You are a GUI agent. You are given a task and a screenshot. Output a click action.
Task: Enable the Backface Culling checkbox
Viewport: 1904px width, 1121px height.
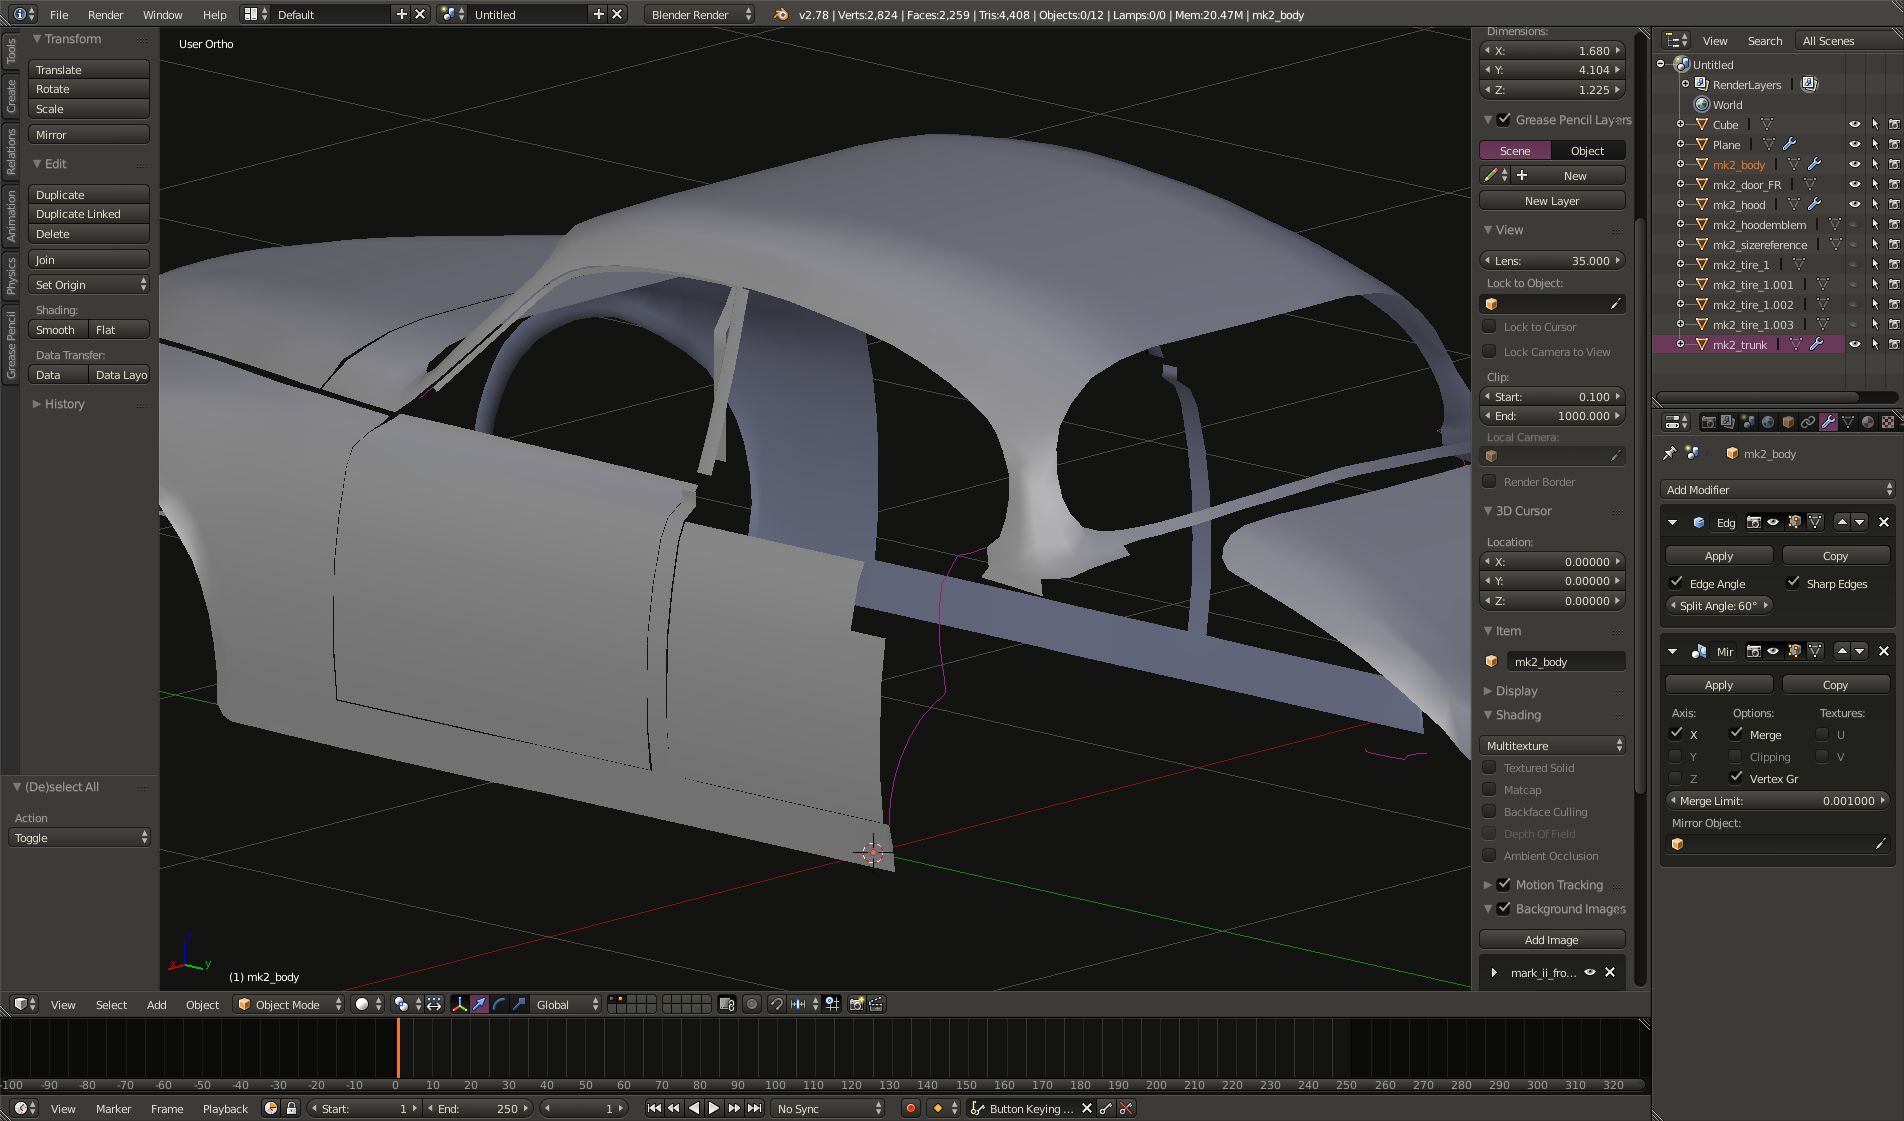click(1489, 812)
